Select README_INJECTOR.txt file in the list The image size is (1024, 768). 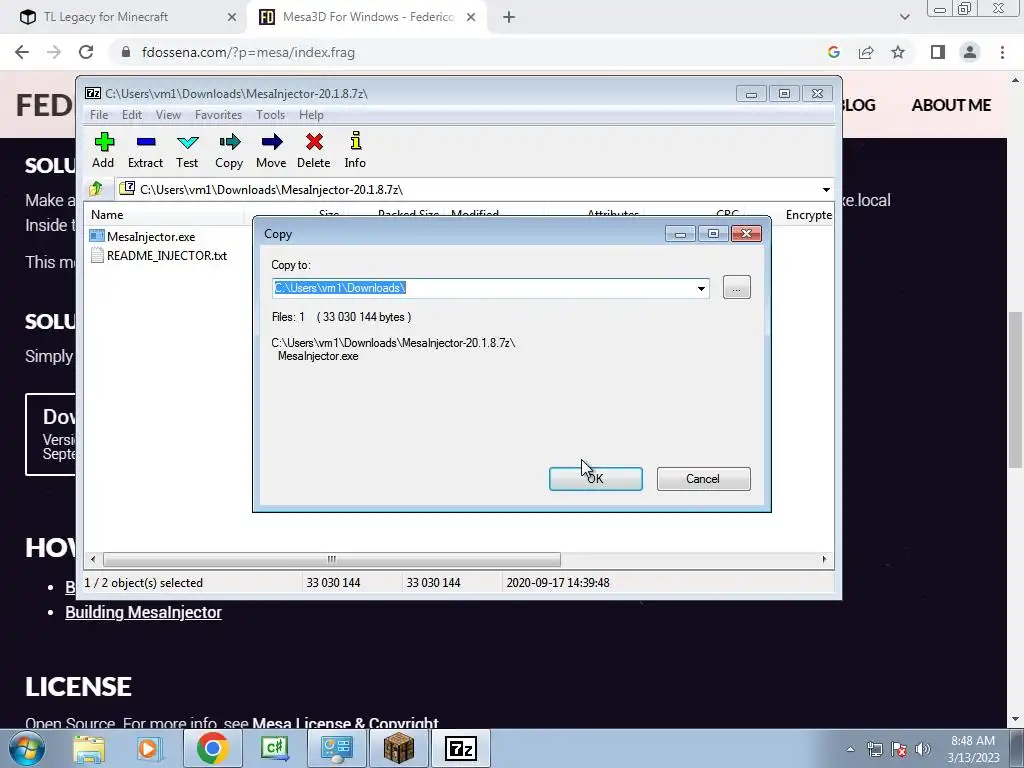(x=159, y=255)
